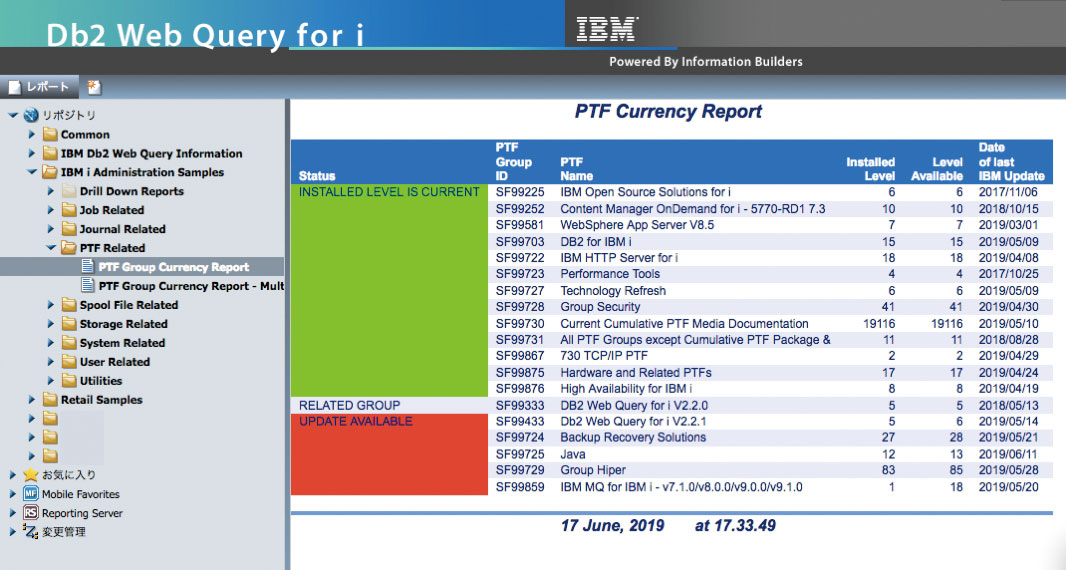This screenshot has width=1066, height=570.
Task: Click the IBM logo in header
Action: (607, 29)
